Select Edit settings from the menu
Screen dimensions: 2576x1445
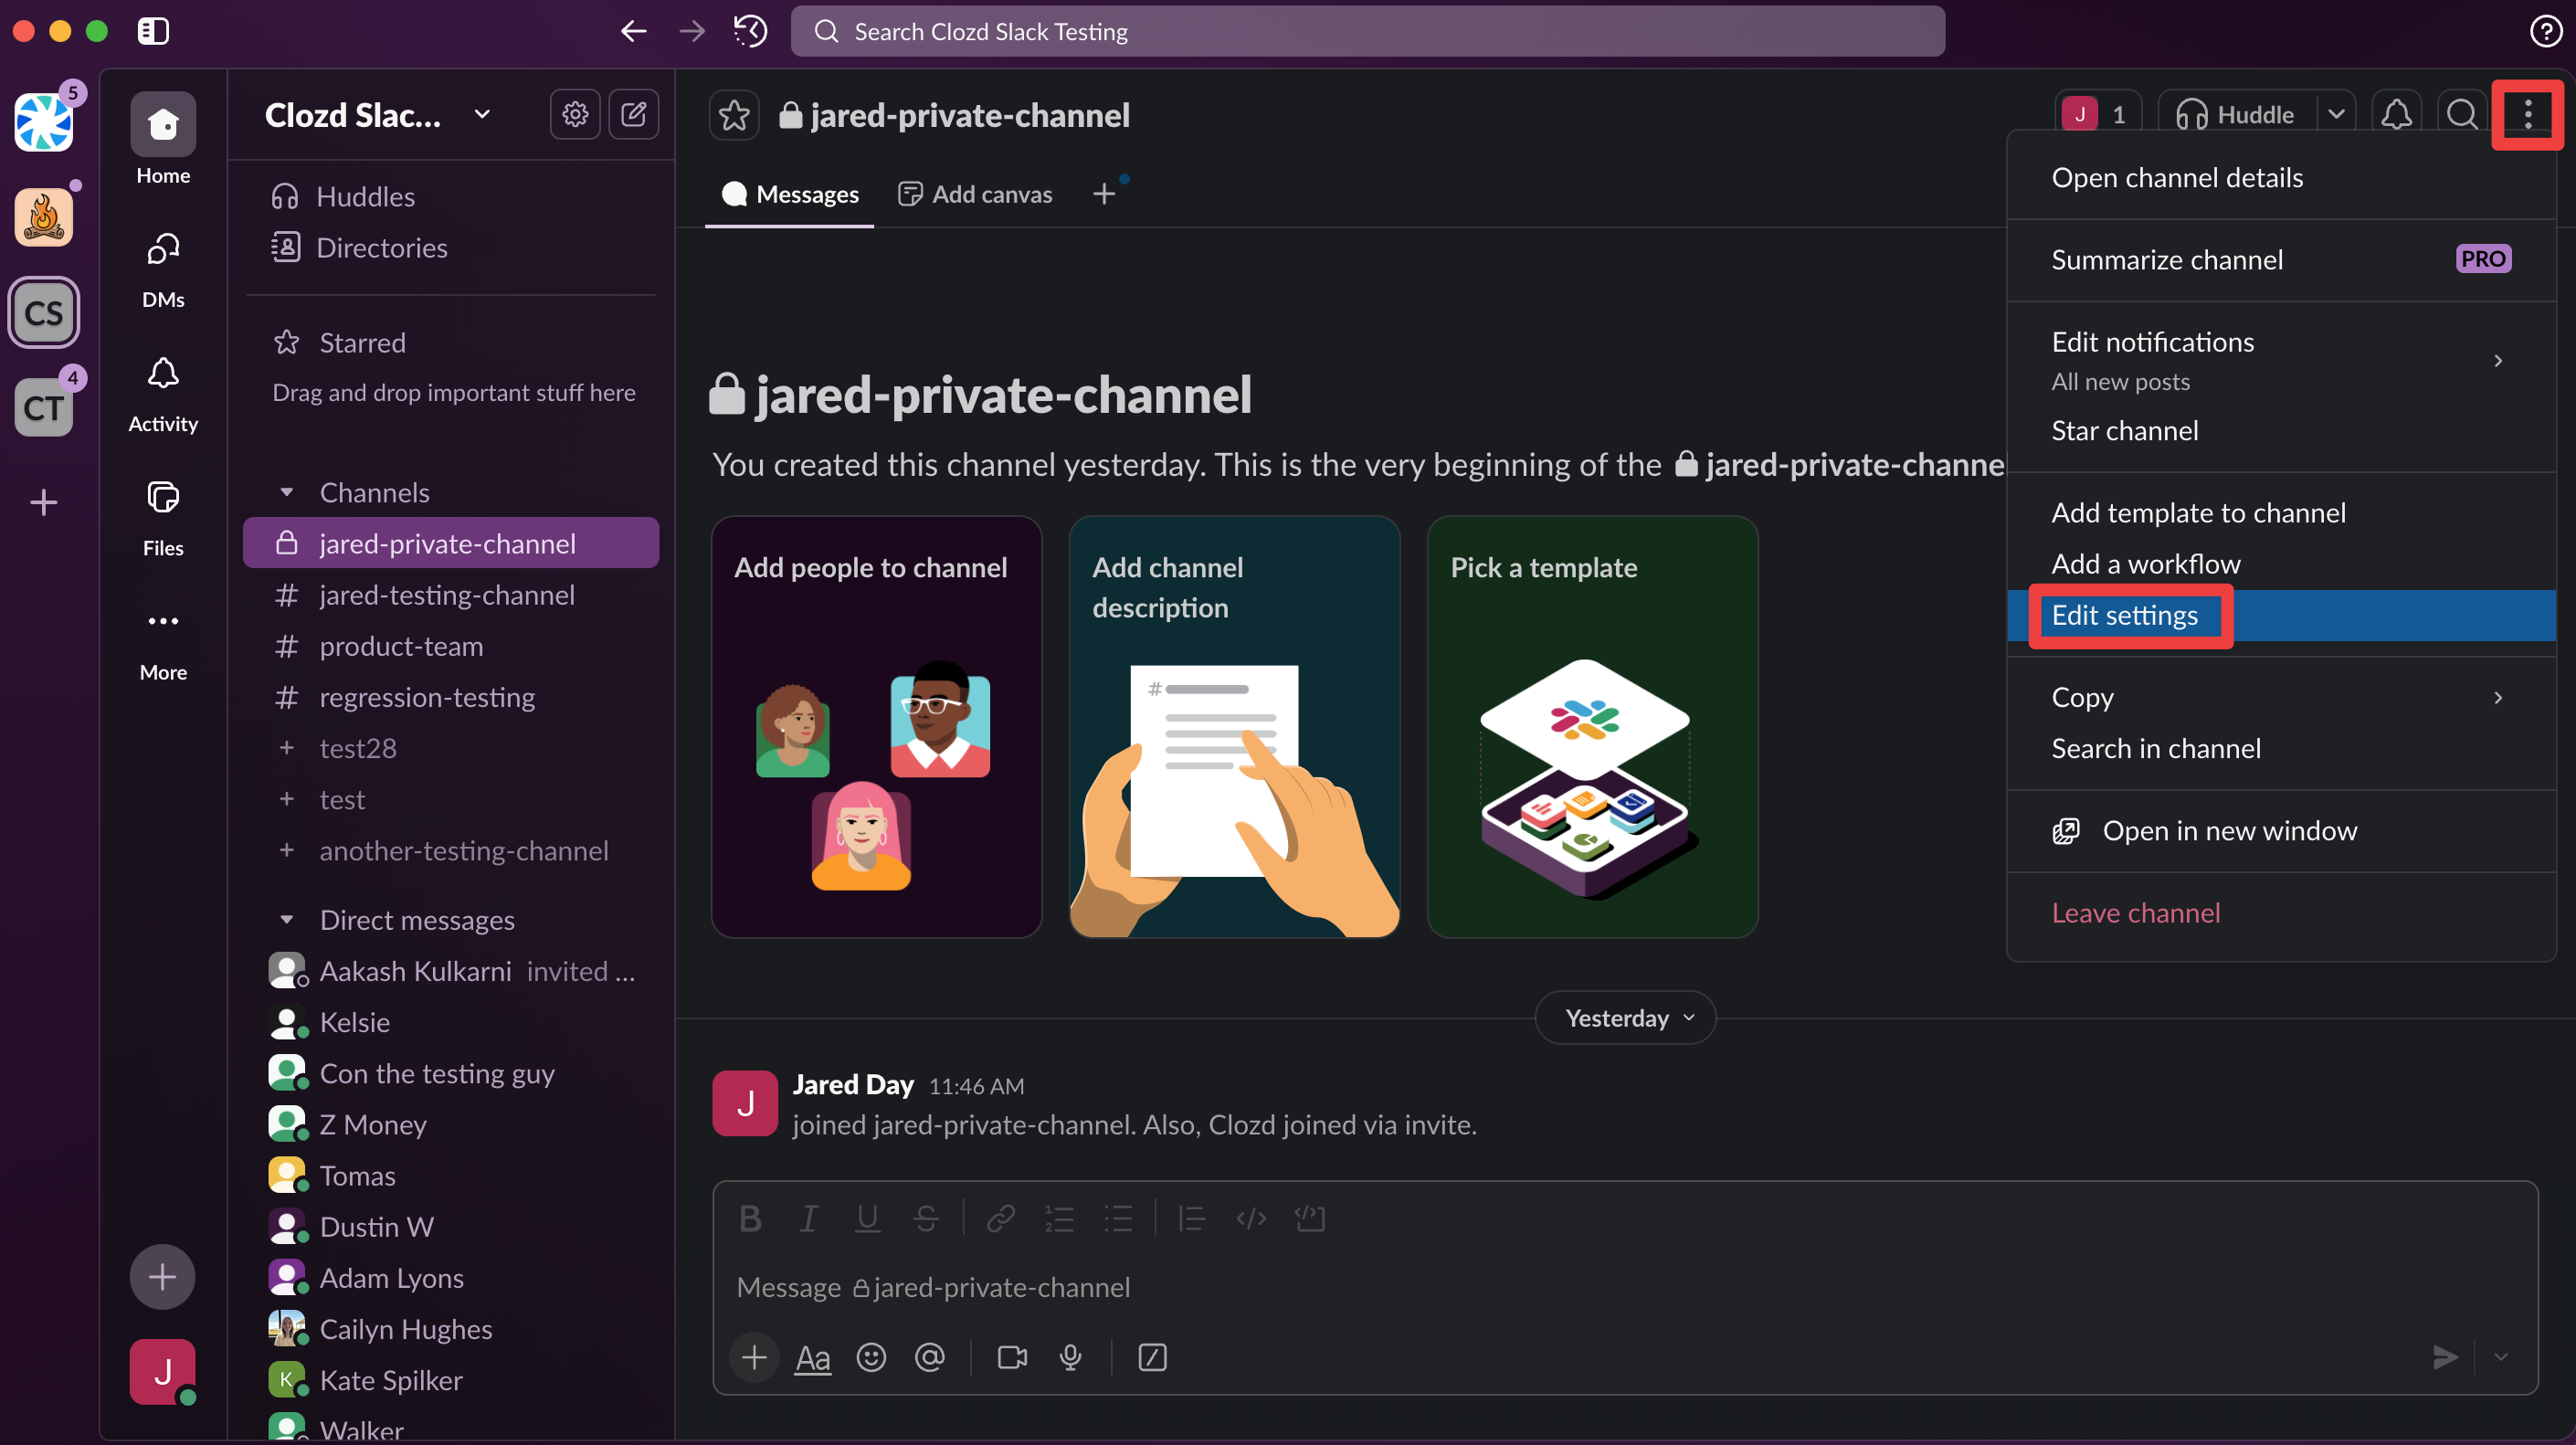coord(2125,615)
